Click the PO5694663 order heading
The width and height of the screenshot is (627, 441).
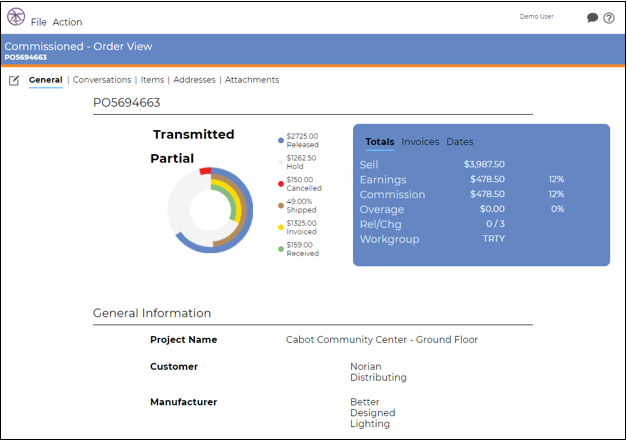126,103
